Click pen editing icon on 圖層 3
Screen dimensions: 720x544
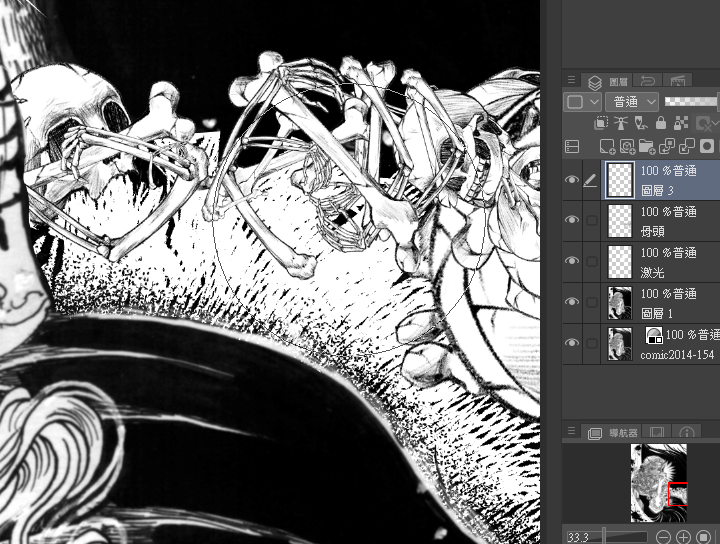(x=591, y=180)
